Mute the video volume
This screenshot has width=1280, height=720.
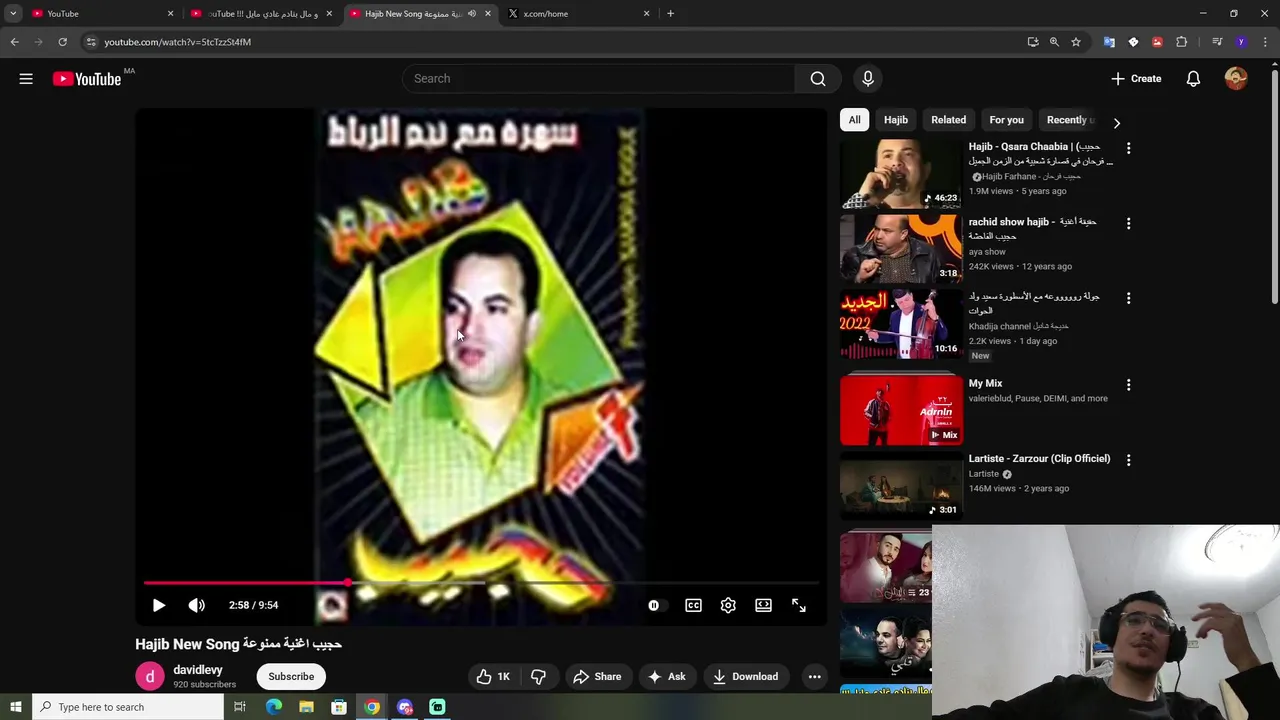[x=197, y=605]
